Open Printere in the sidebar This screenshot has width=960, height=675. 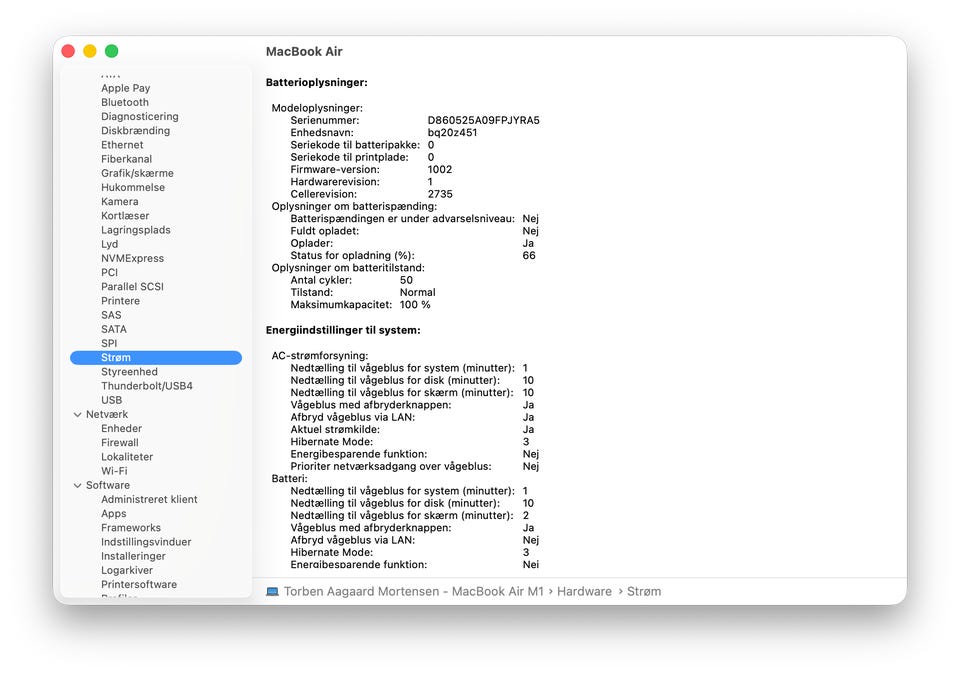click(121, 301)
